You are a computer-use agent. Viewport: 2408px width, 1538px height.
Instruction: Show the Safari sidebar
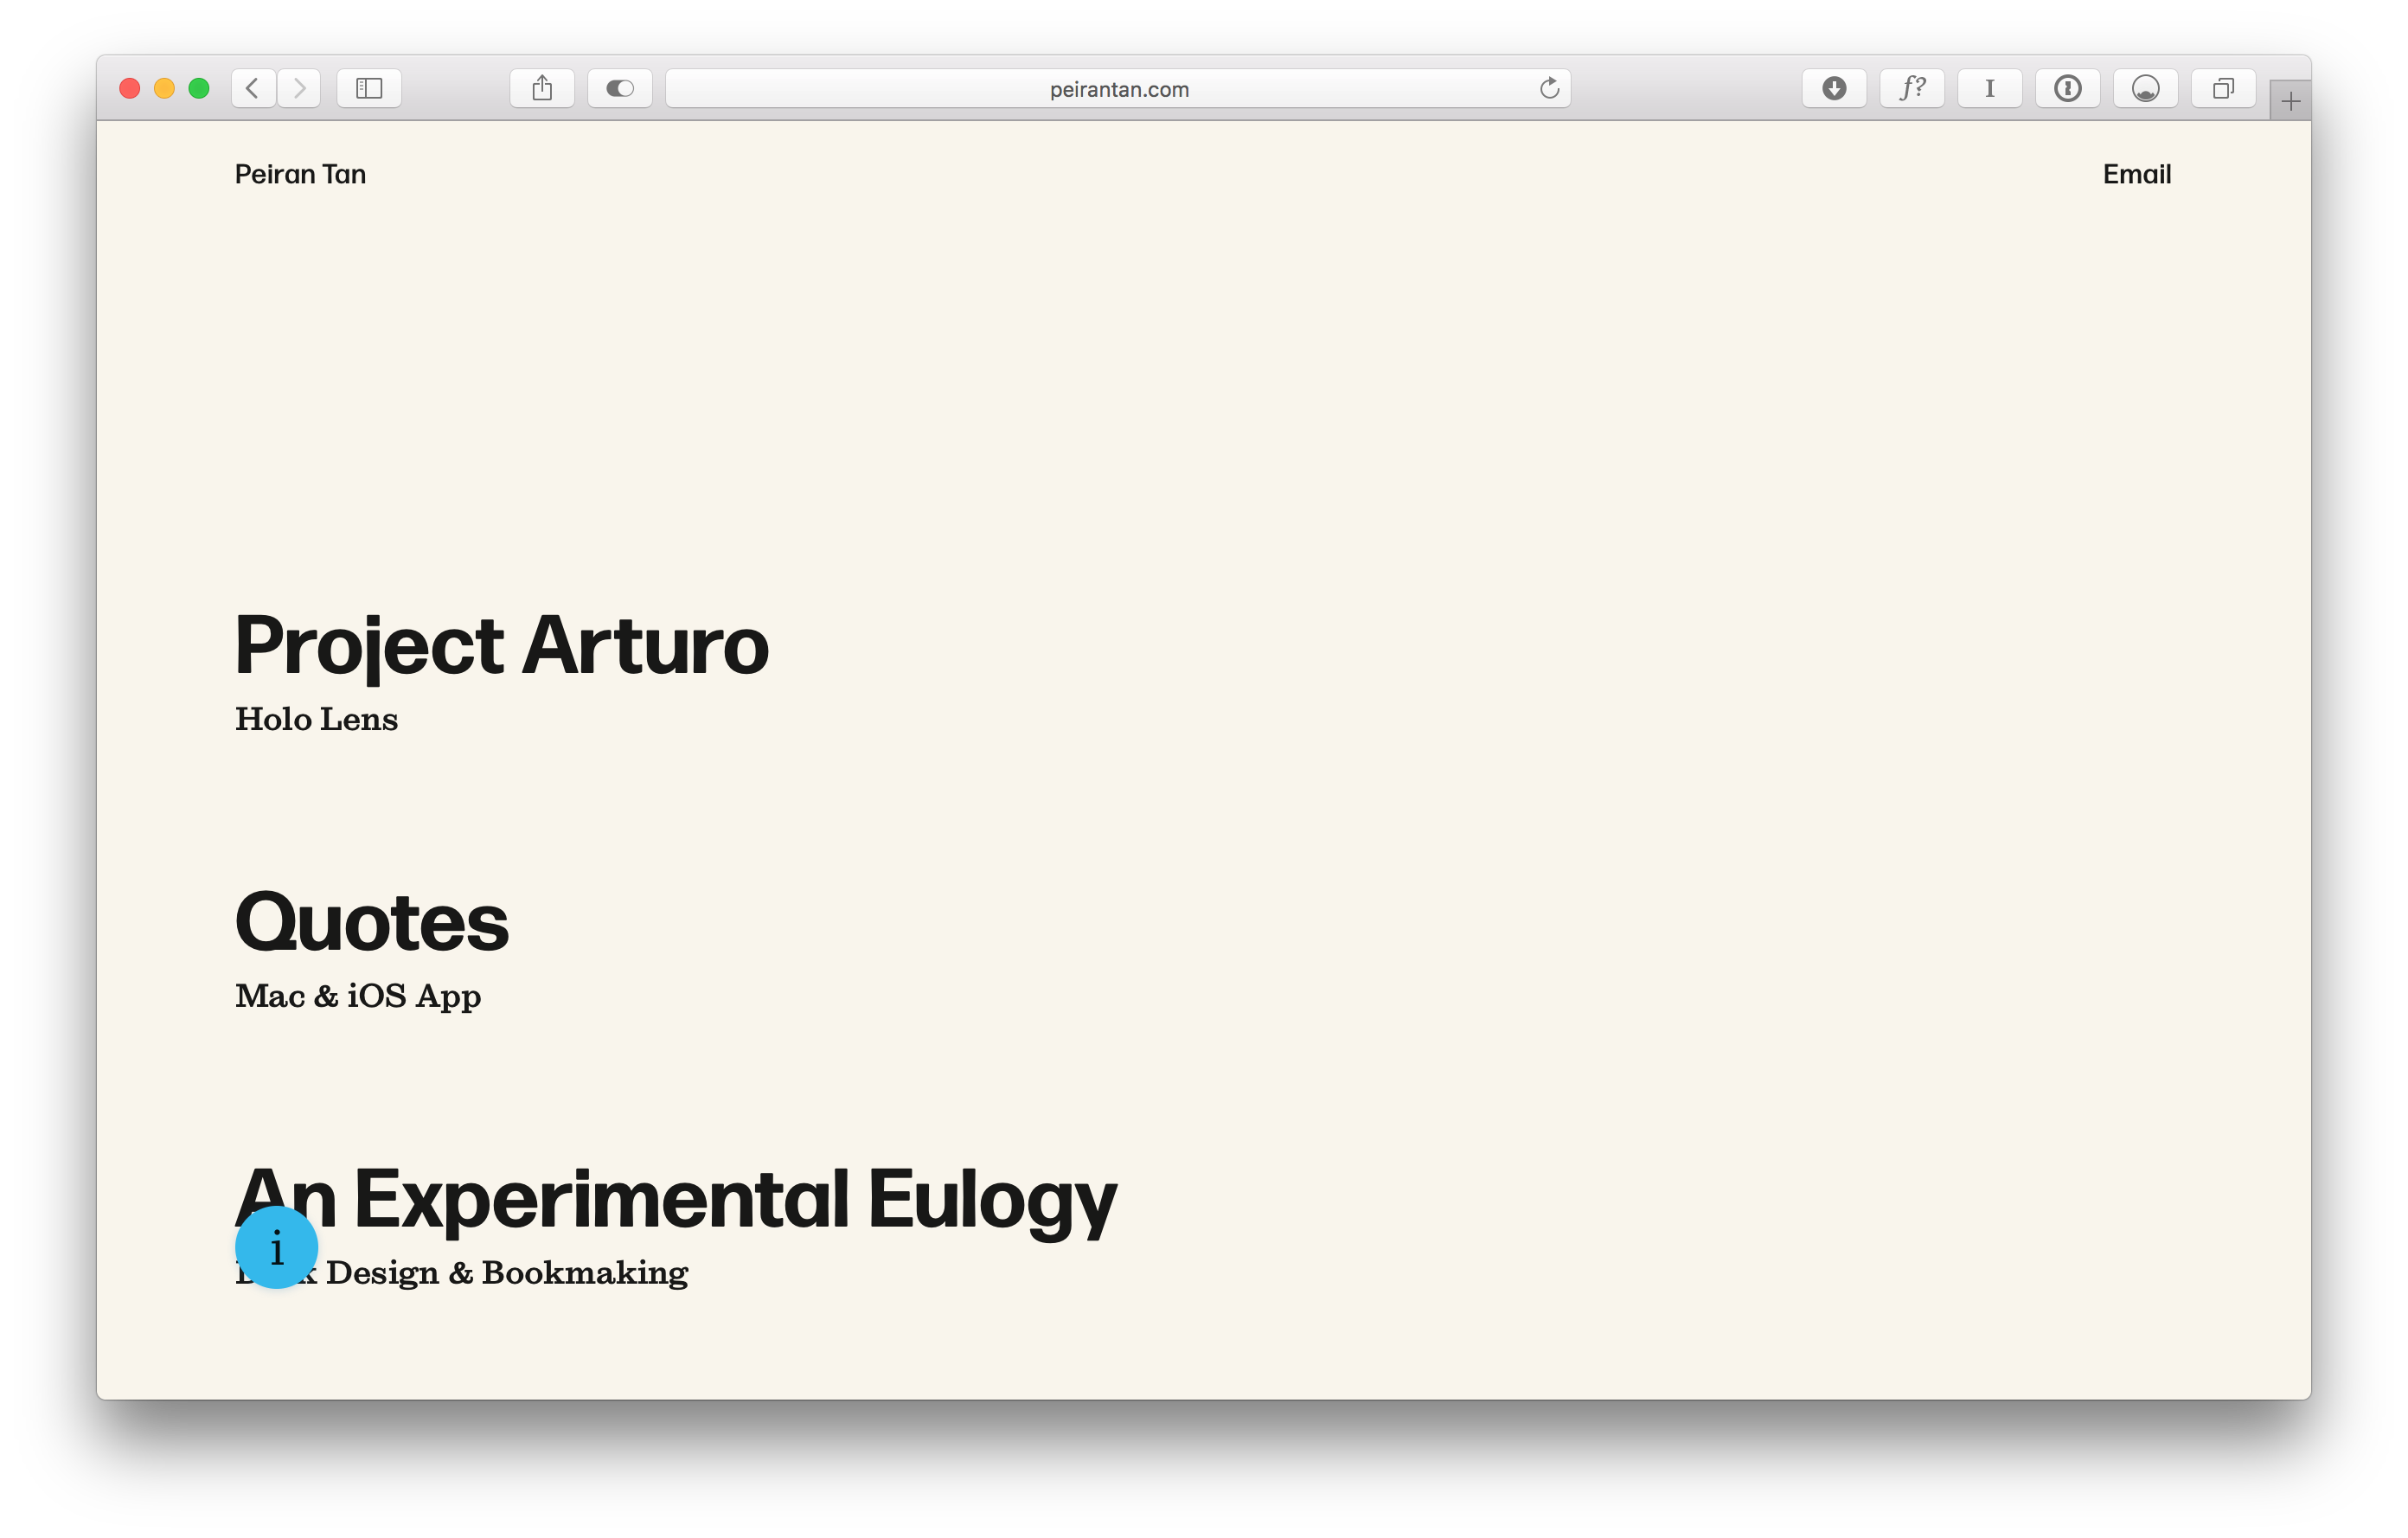[369, 89]
